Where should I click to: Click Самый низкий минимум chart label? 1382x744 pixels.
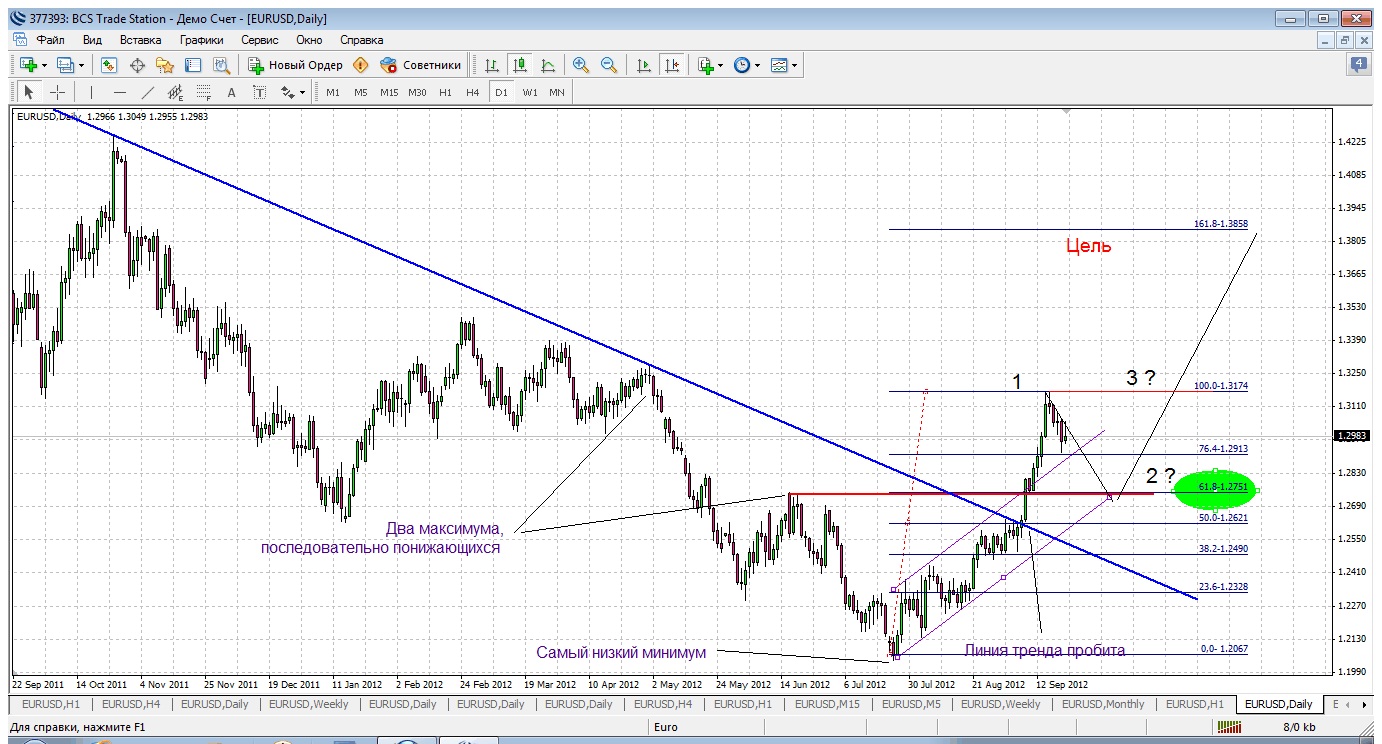(x=621, y=652)
